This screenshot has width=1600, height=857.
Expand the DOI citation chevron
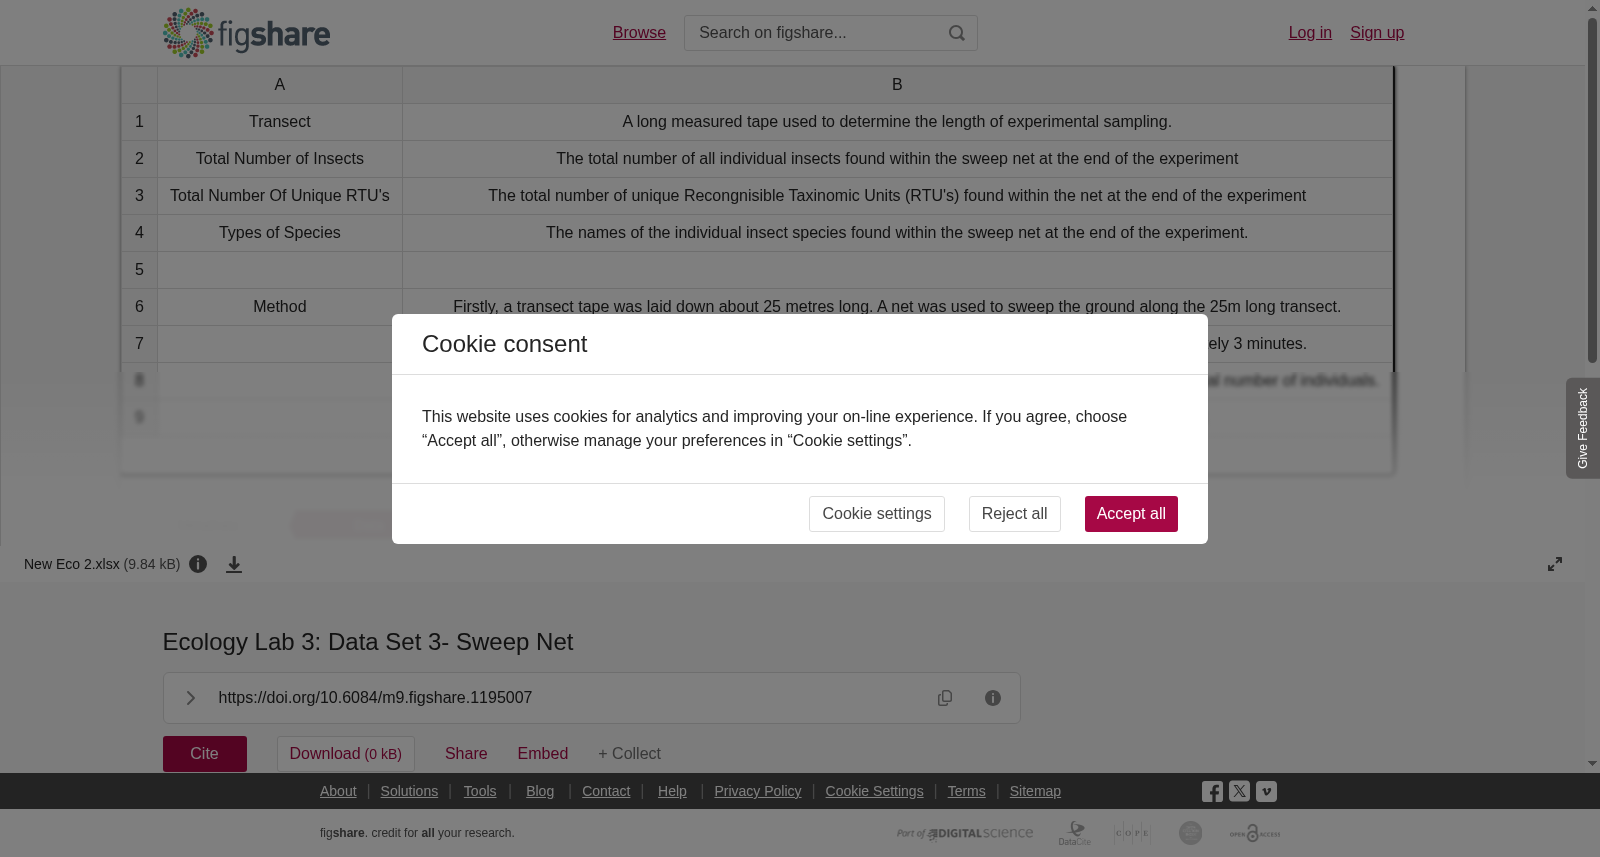[190, 698]
